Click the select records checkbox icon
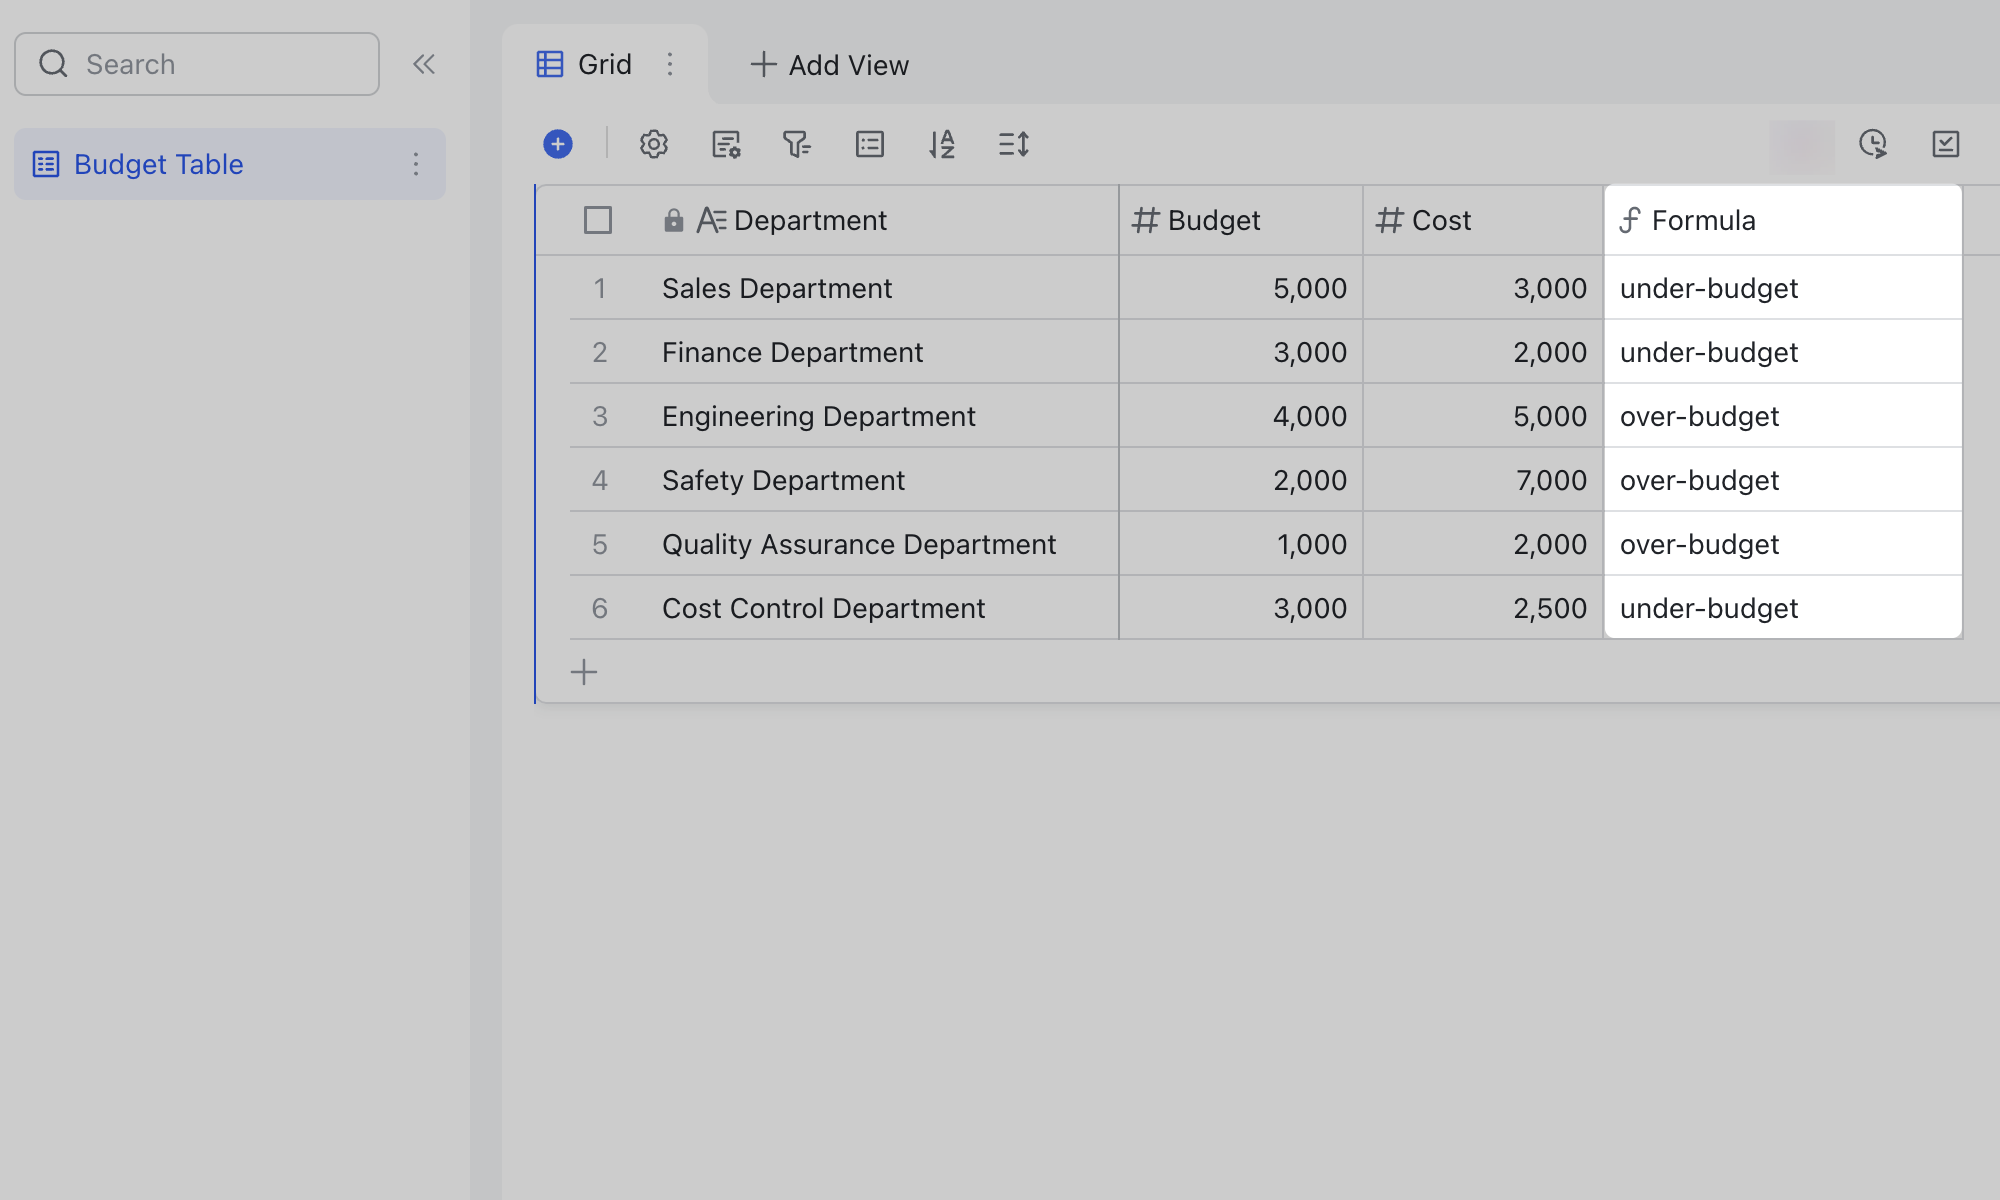Screen dimensions: 2000x1200 [1945, 144]
